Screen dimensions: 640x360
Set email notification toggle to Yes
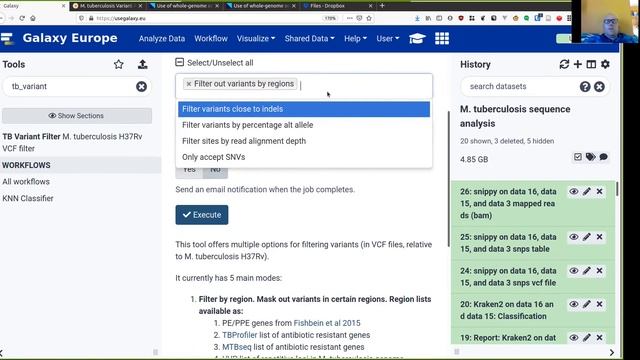coord(189,171)
